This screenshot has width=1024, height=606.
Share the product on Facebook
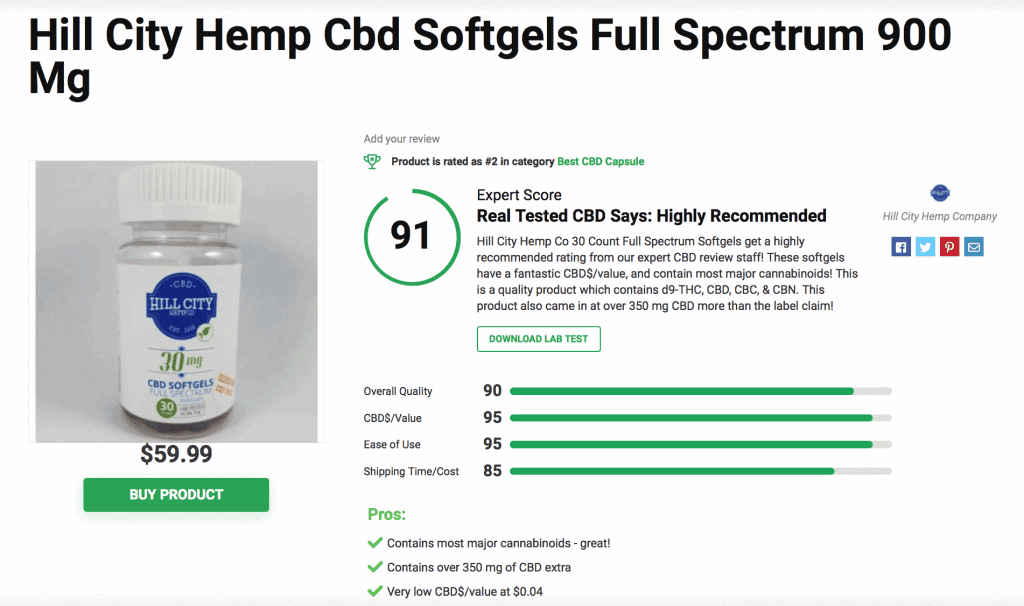pos(901,246)
